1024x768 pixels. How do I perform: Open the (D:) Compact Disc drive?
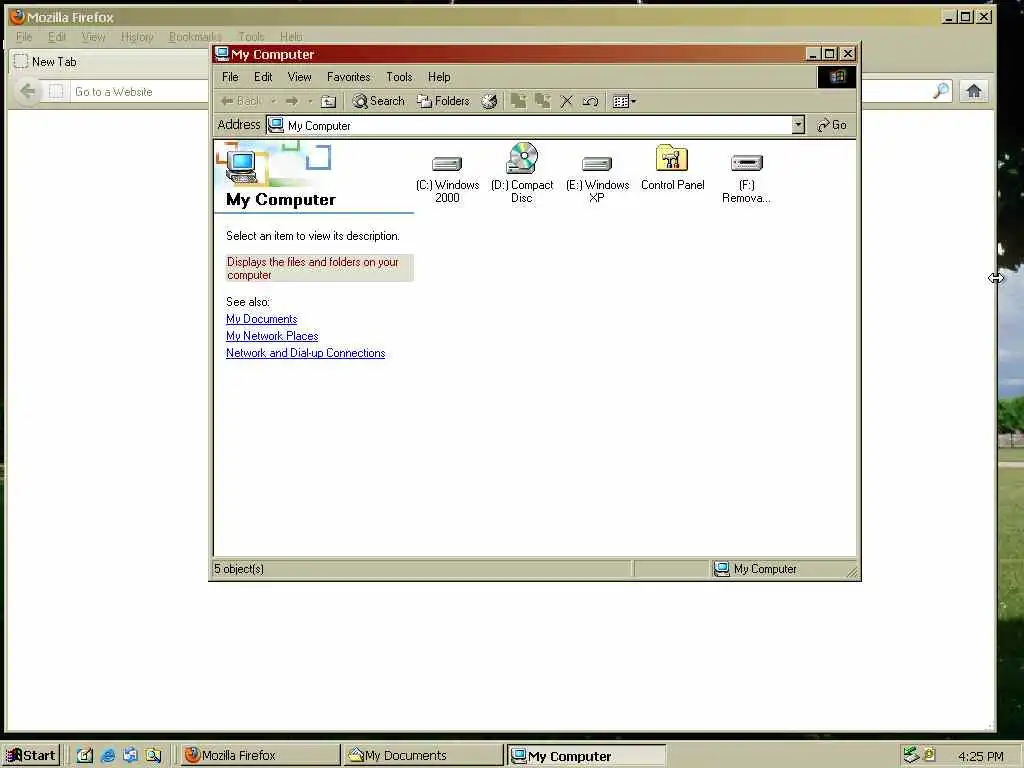(522, 174)
